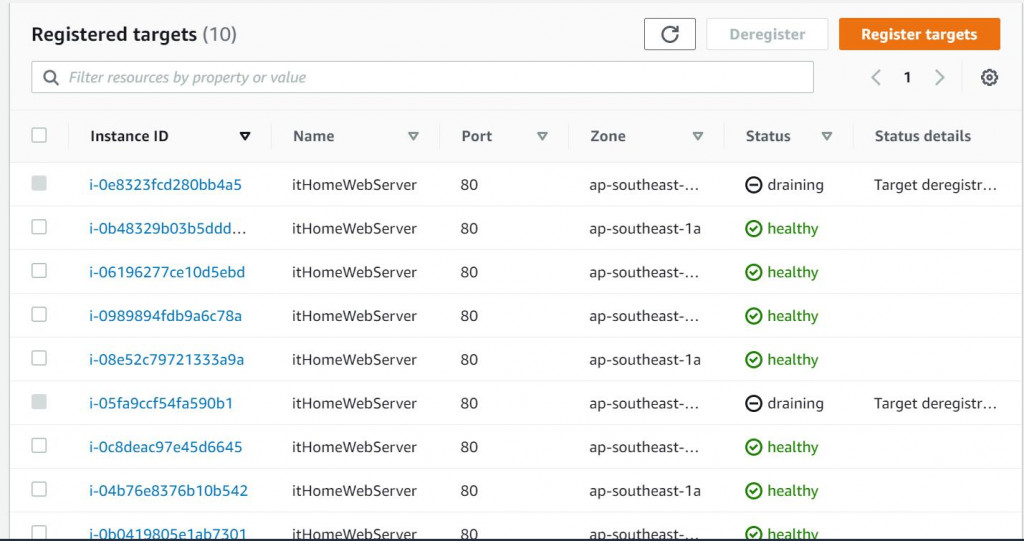This screenshot has width=1024, height=541.
Task: Sort by Instance ID column arrow
Action: click(245, 136)
